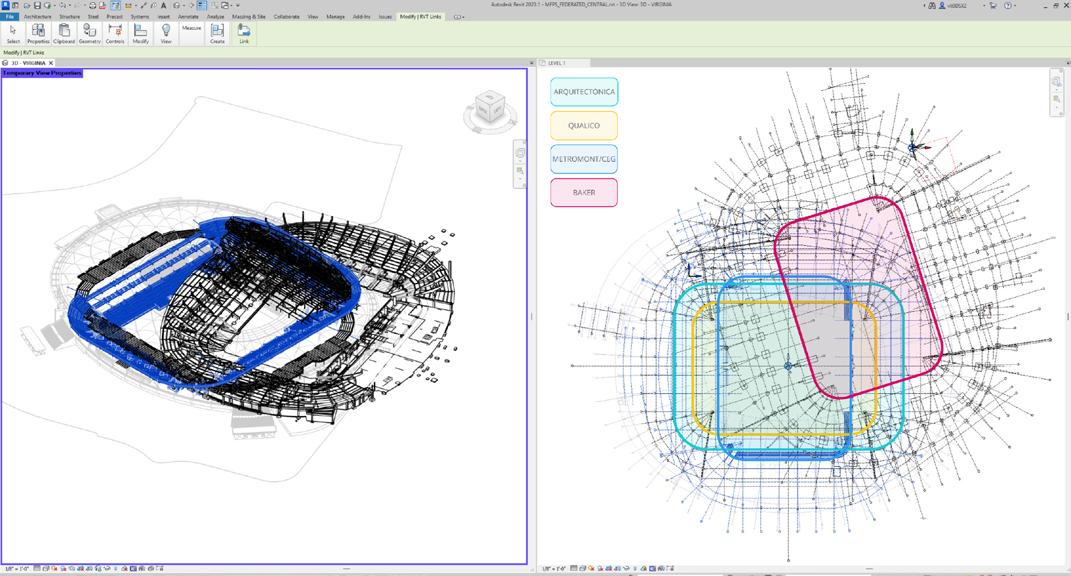This screenshot has width=1071, height=576.
Task: Open the Geometry ribbon panel
Action: coord(89,33)
